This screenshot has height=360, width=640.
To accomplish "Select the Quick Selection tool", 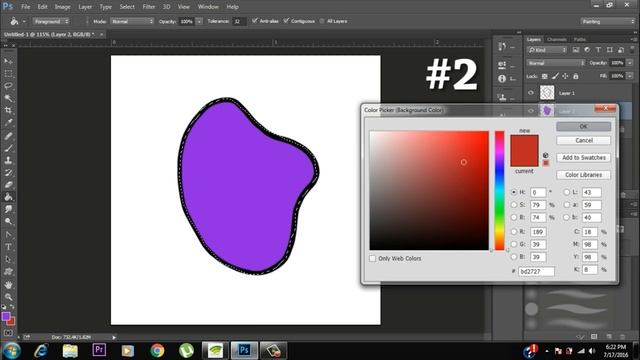I will pos(8,98).
